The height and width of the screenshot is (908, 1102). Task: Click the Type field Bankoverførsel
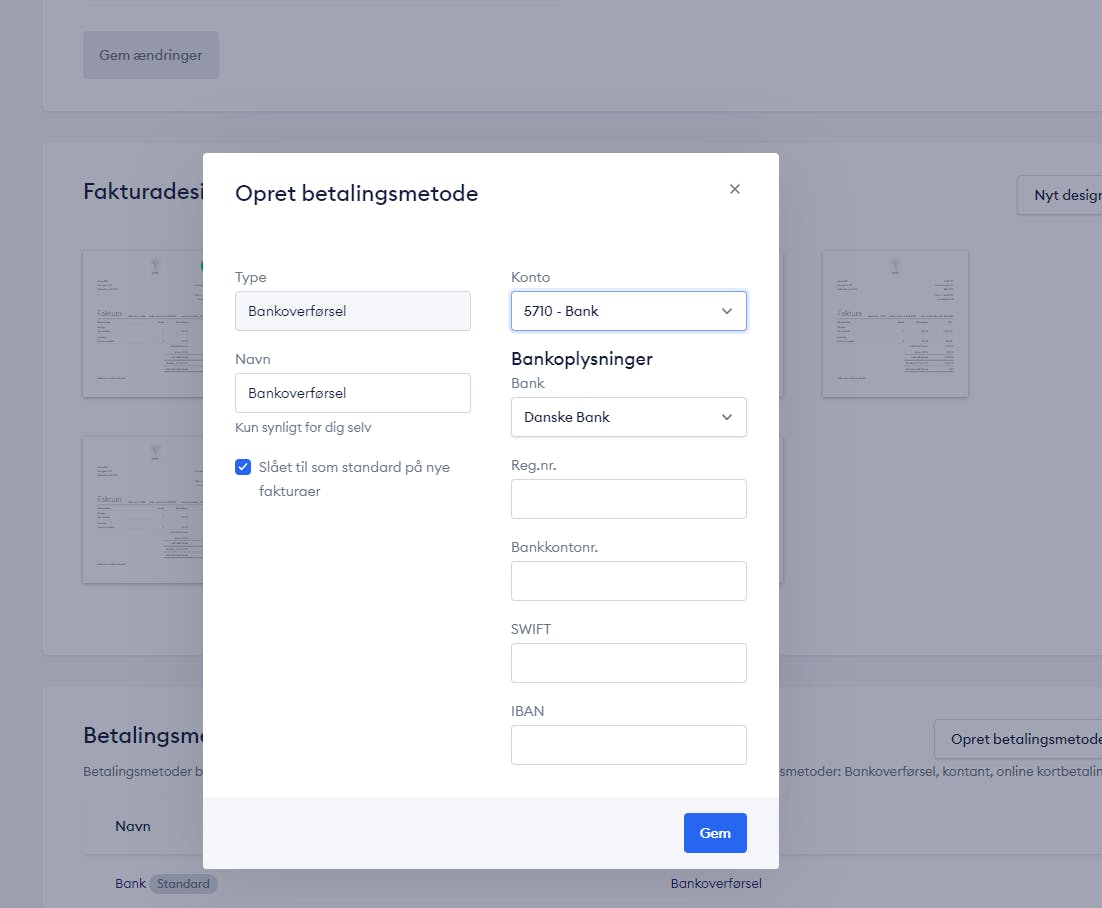coord(353,311)
